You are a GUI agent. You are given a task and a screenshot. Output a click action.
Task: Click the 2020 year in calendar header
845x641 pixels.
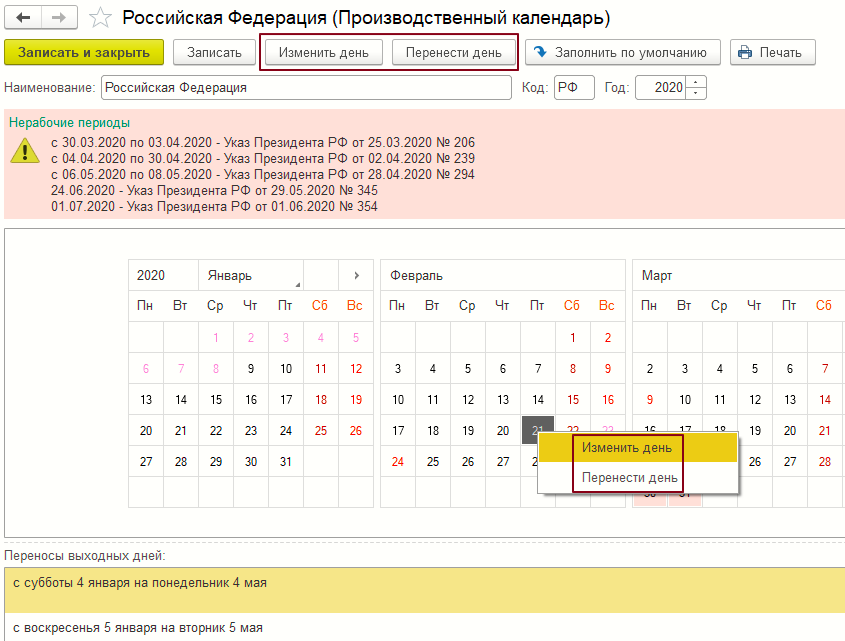(x=151, y=275)
